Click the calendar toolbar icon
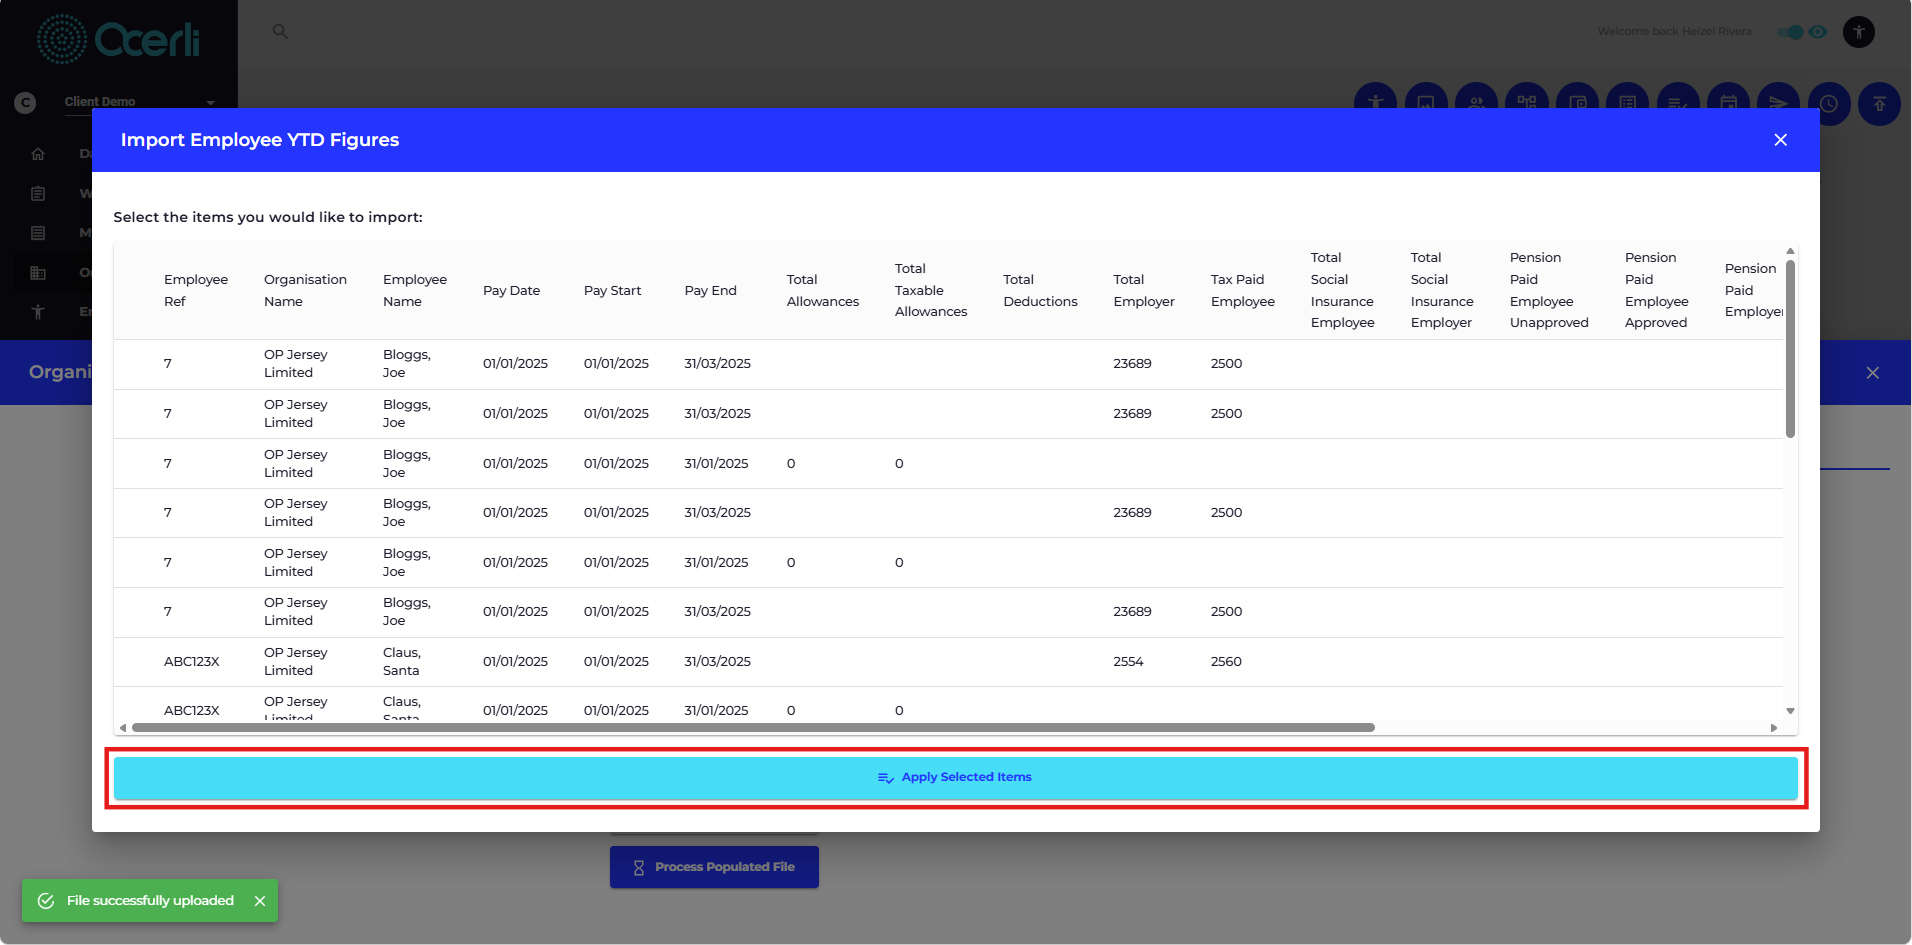The image size is (1912, 945). (x=1728, y=95)
